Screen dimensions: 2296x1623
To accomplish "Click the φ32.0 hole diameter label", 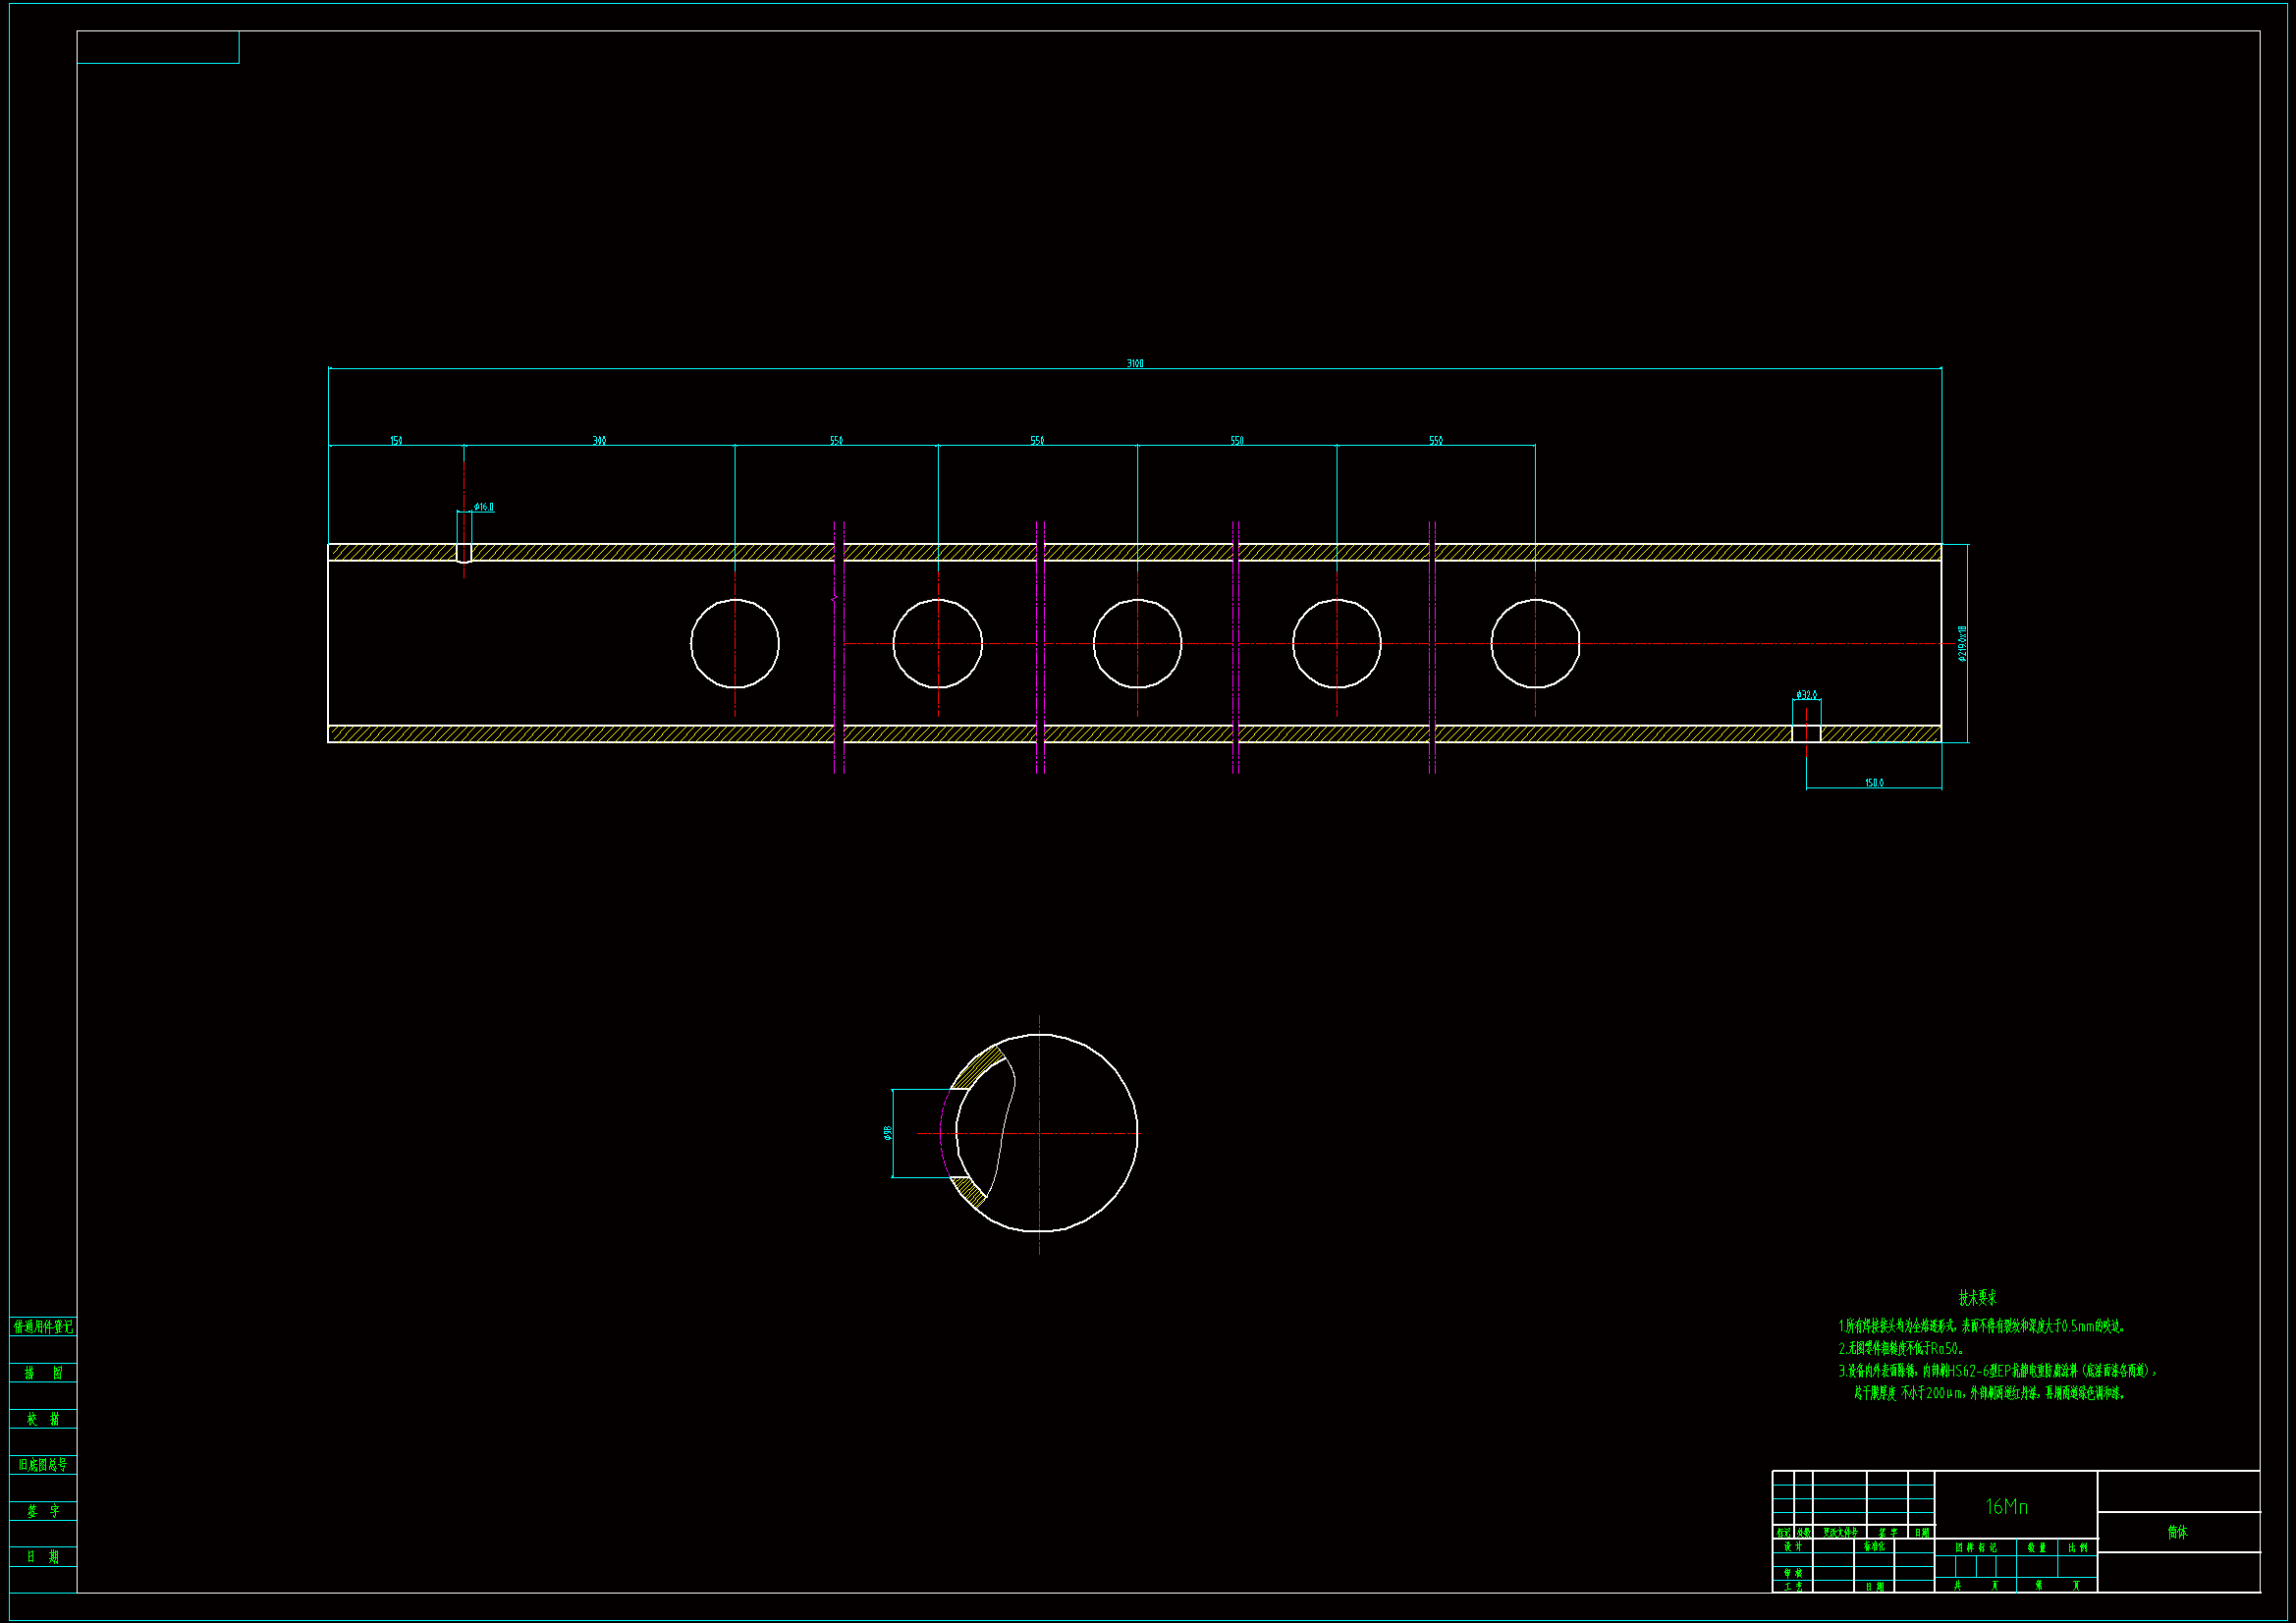I will coord(1806,694).
